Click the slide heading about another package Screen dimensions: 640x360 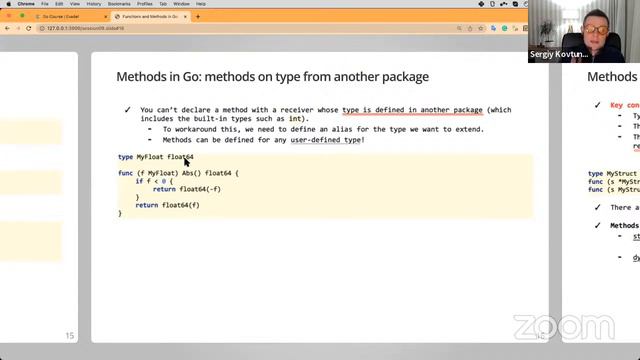coord(272,77)
